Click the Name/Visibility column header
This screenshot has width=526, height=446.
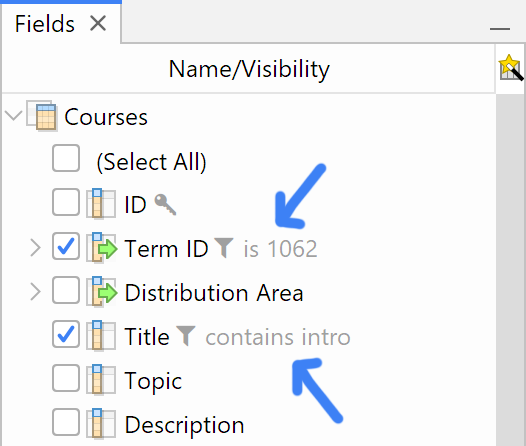249,69
